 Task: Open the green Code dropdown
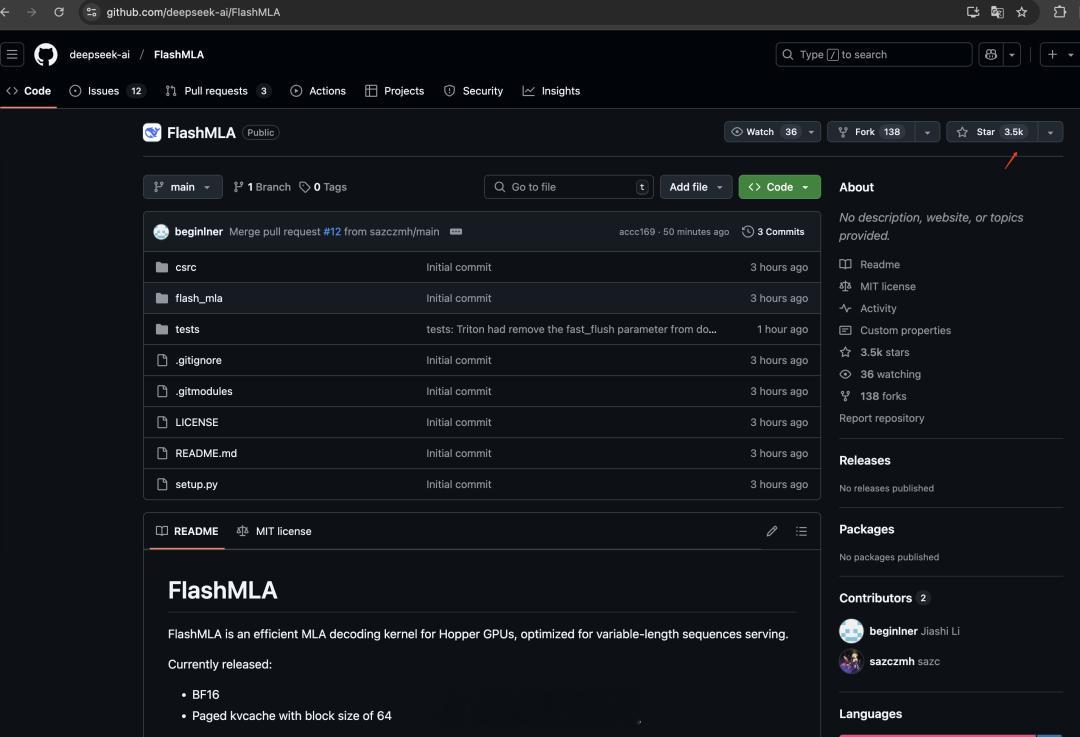pyautogui.click(x=779, y=187)
